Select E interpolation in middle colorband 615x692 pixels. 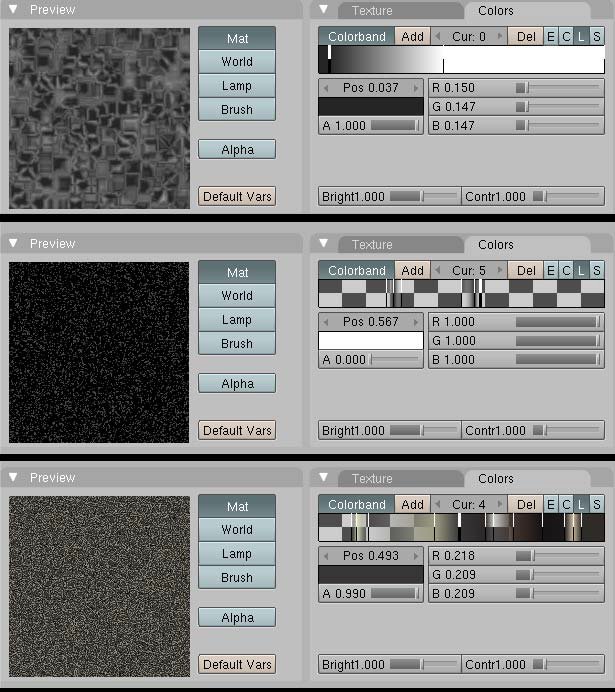pyautogui.click(x=551, y=271)
